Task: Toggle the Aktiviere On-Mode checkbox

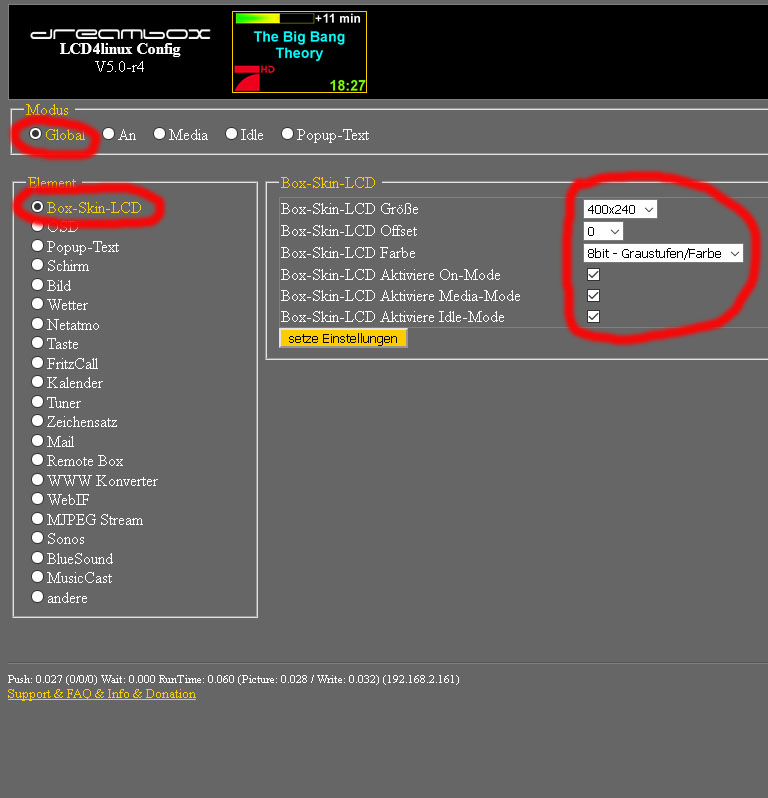Action: click(593, 274)
